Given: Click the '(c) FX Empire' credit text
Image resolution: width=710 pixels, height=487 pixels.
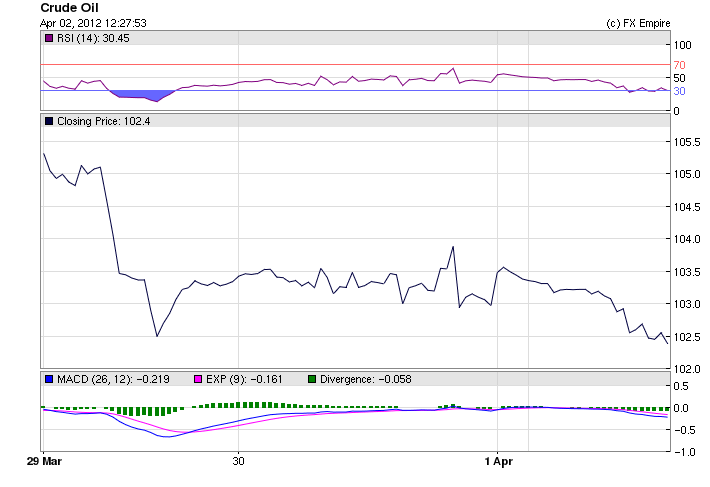Looking at the screenshot, I should (x=638, y=23).
